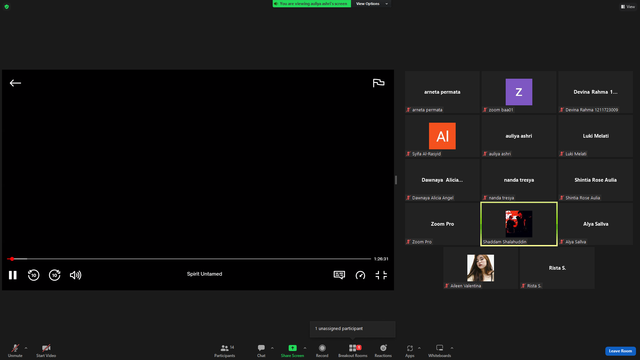The image size is (640, 360).
Task: Skip forward 10 seconds in video
Action: 54,275
